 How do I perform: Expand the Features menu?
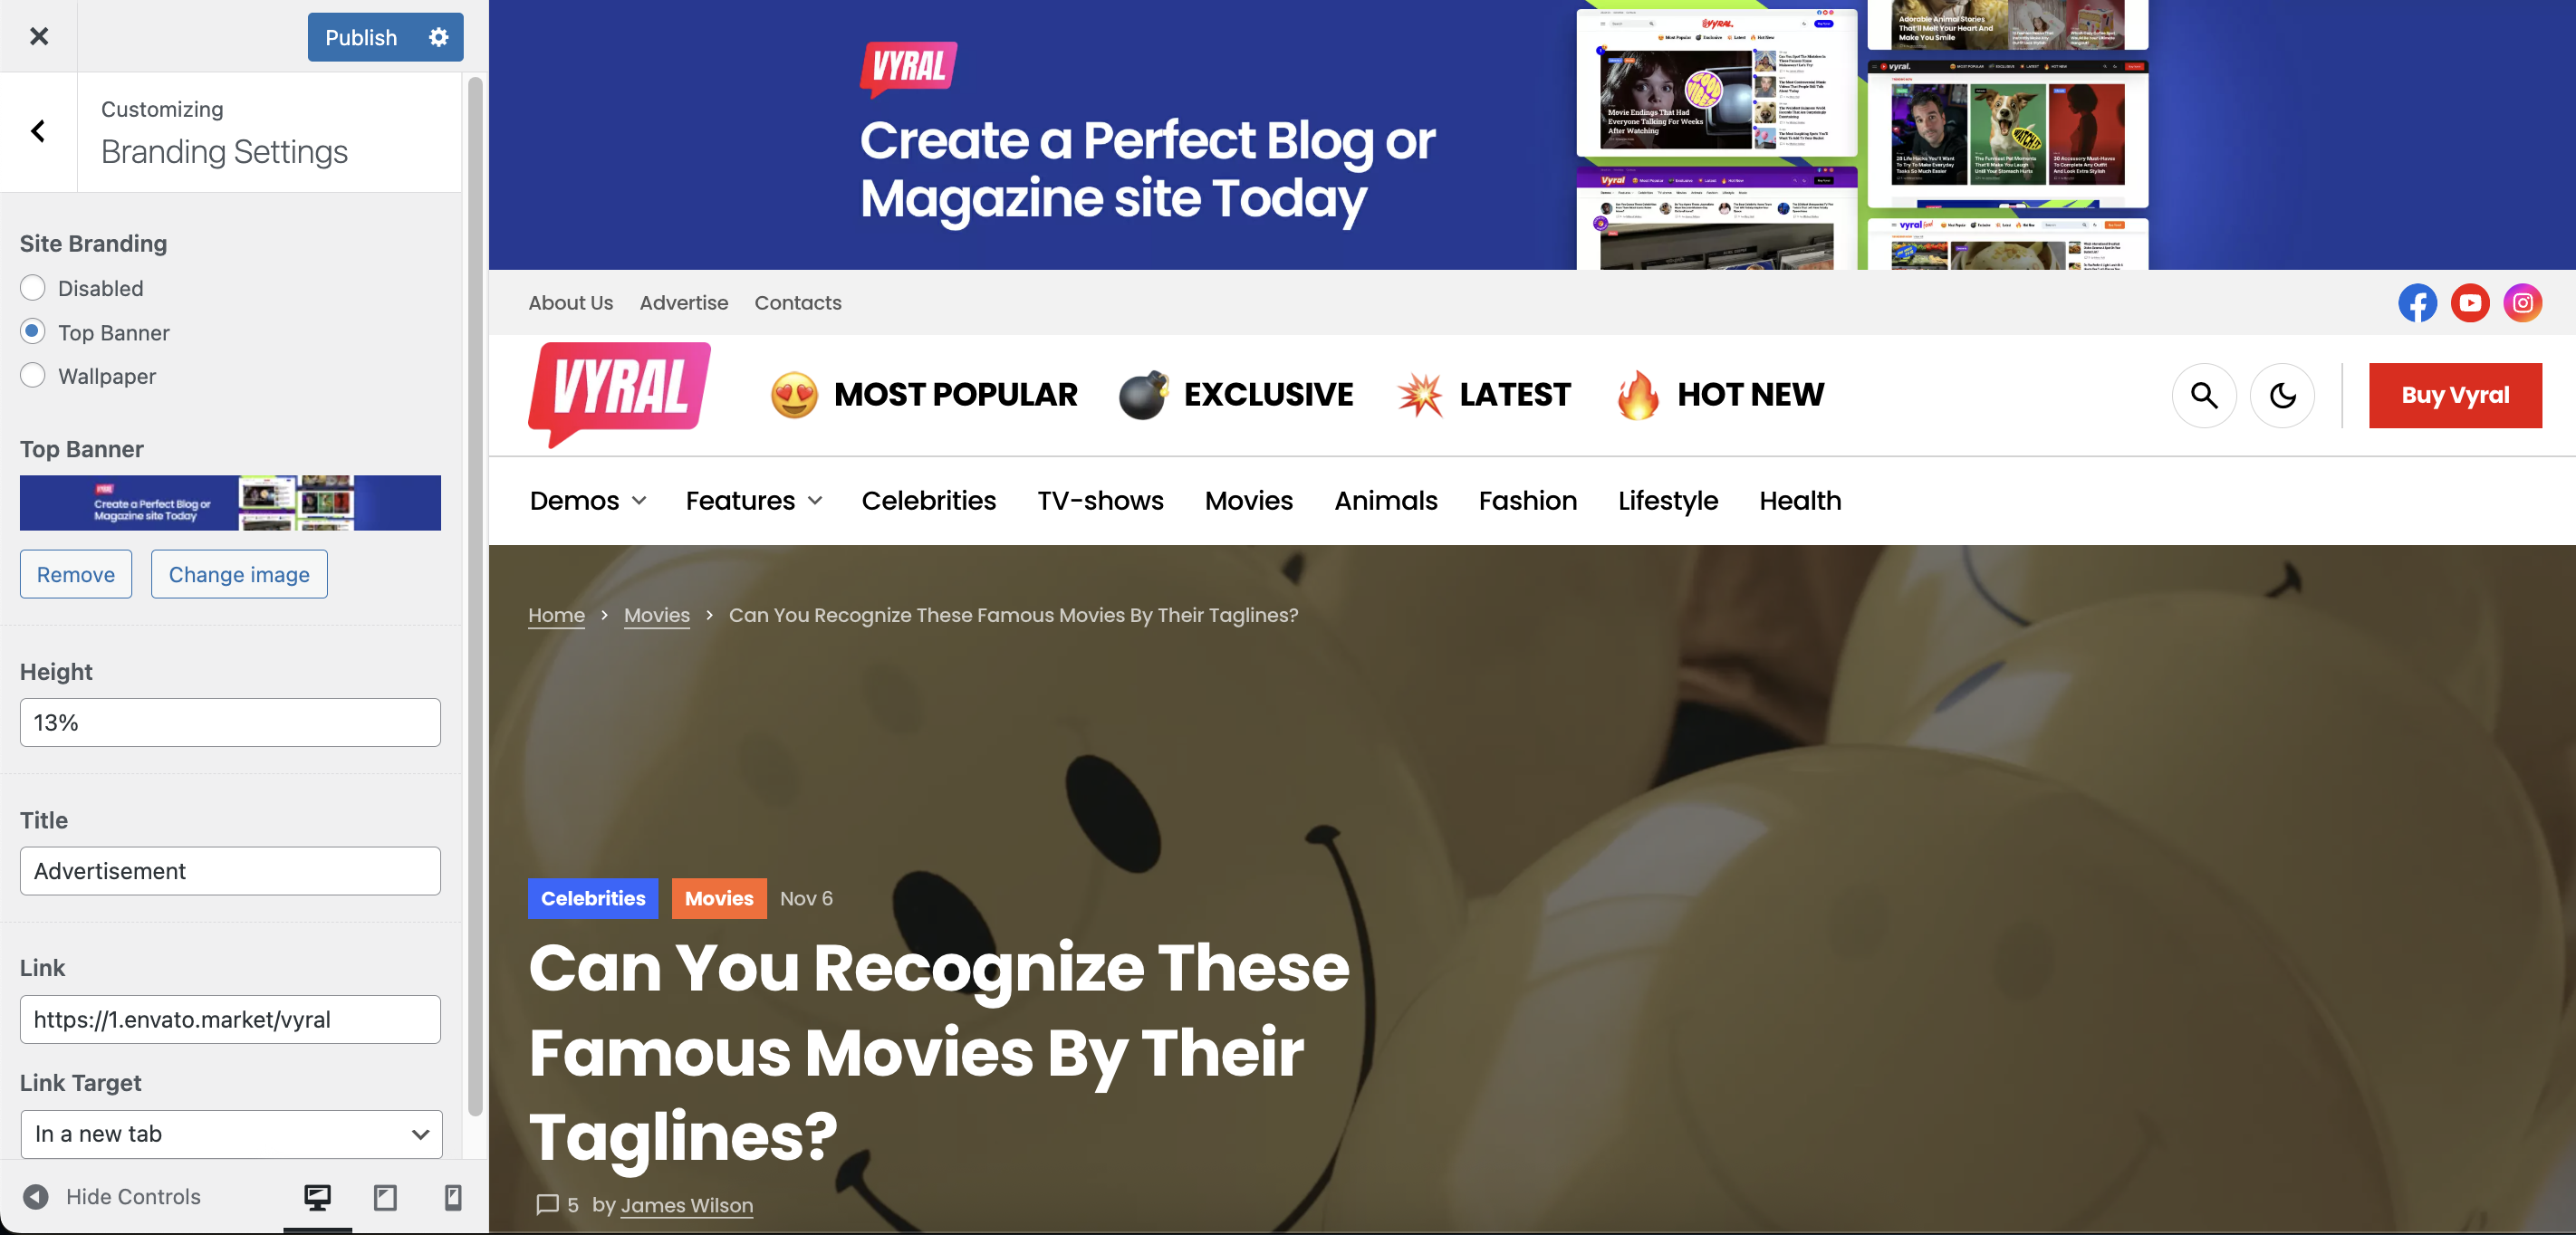point(754,500)
